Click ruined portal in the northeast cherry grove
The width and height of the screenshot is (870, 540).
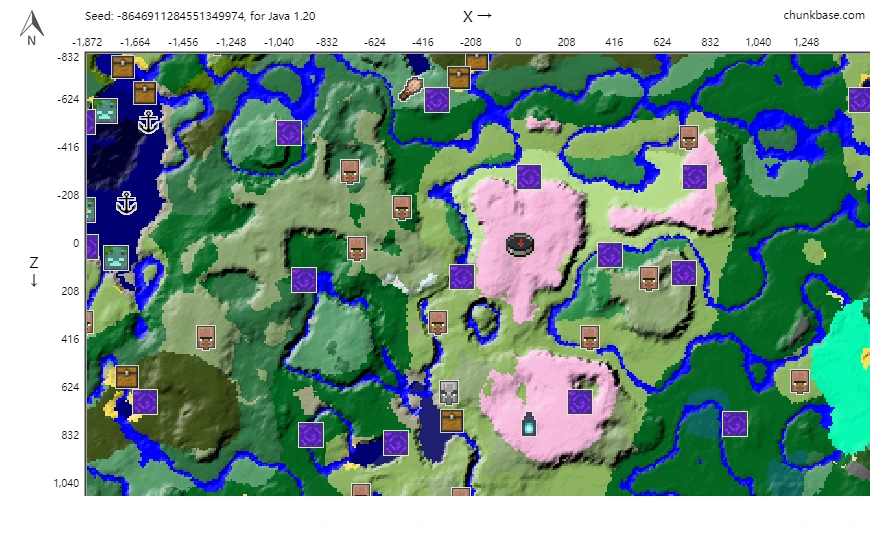point(695,177)
